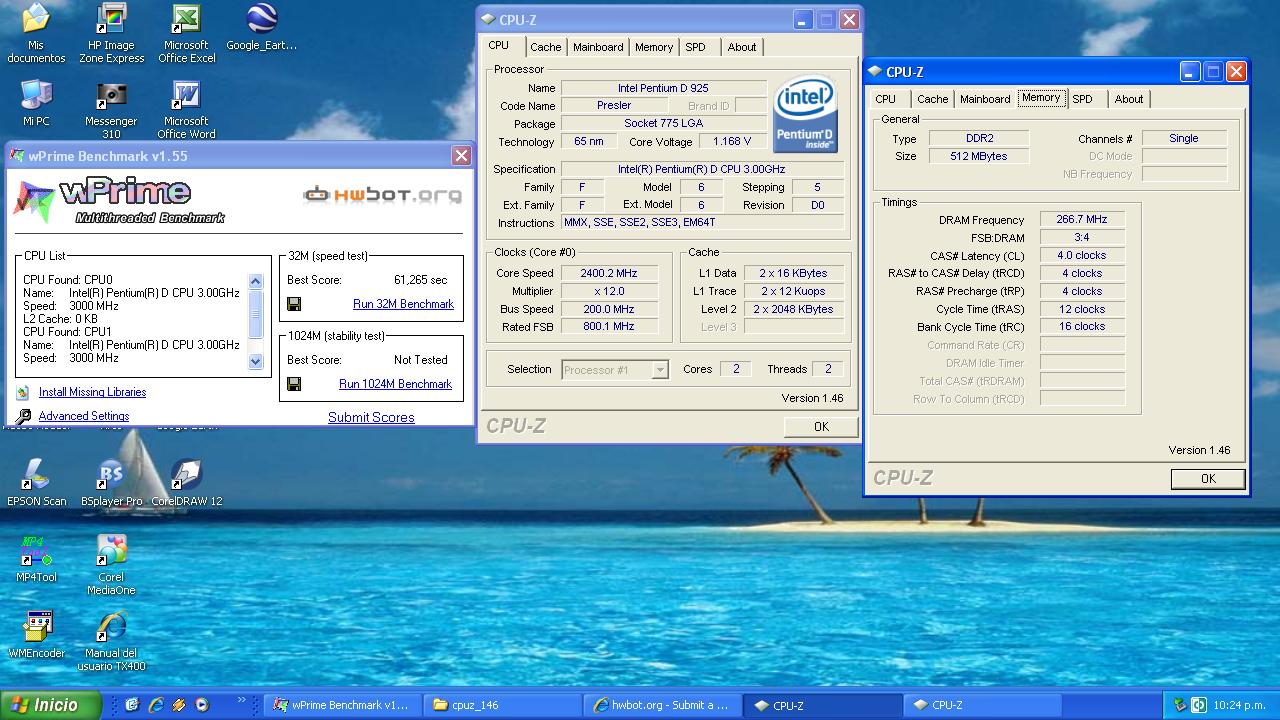This screenshot has height=720, width=1280.
Task: Click Run 1024M Benchmark link
Action: (x=395, y=384)
